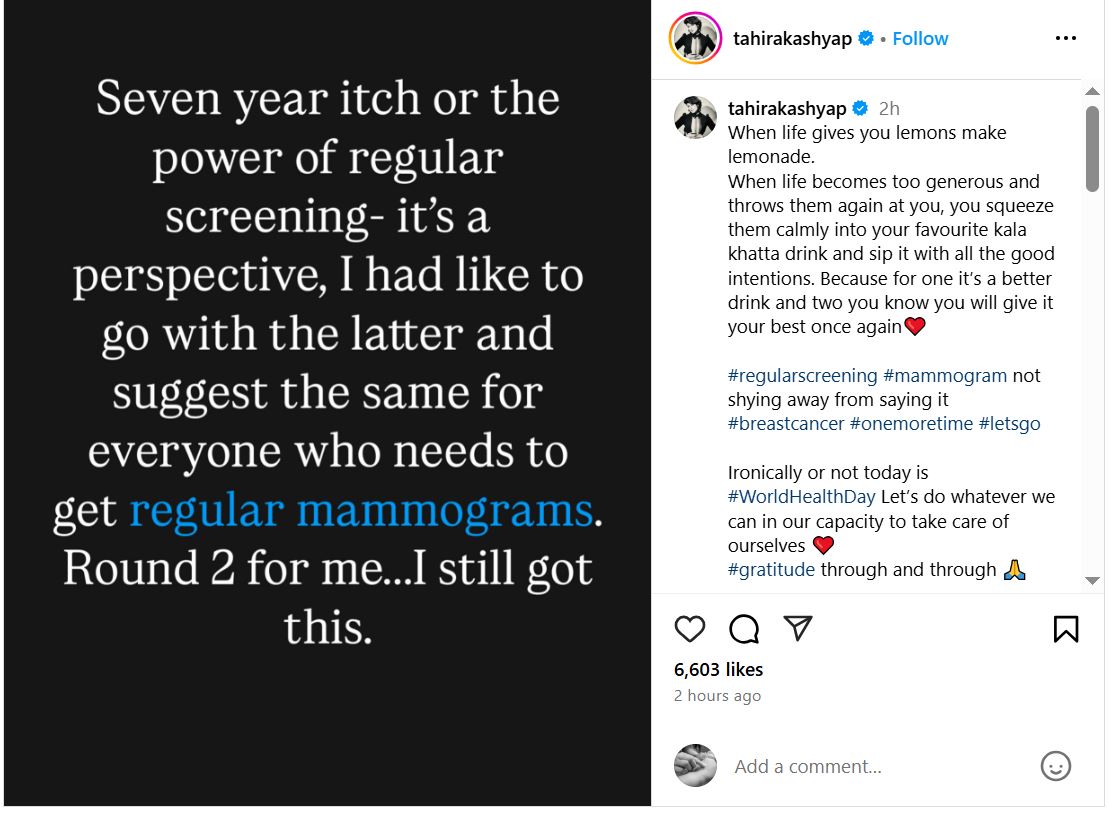Click the verified badge in post header
Viewport: 1108px width, 813px height.
[866, 39]
